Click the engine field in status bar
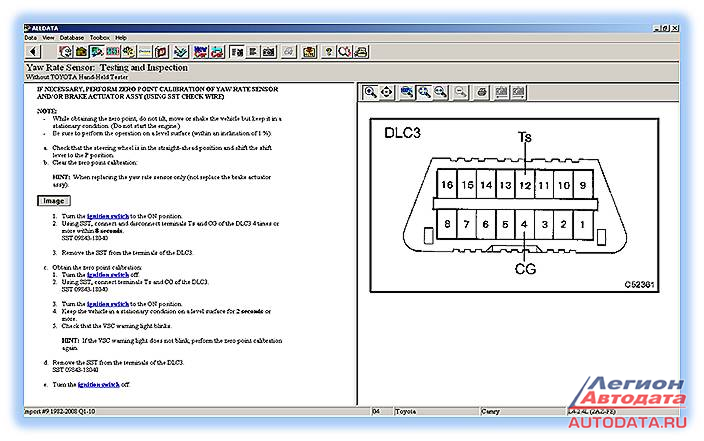Screen dimensions: 704x441 click(623, 411)
